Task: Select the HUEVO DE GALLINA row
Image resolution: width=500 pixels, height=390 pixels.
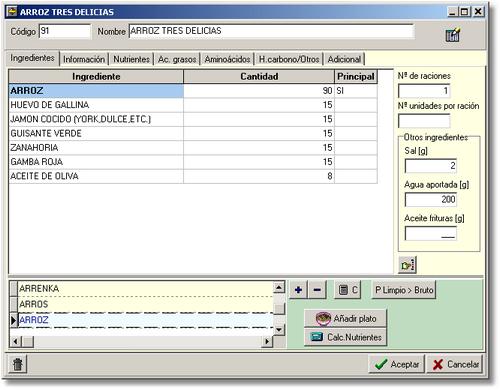Action: (x=193, y=105)
